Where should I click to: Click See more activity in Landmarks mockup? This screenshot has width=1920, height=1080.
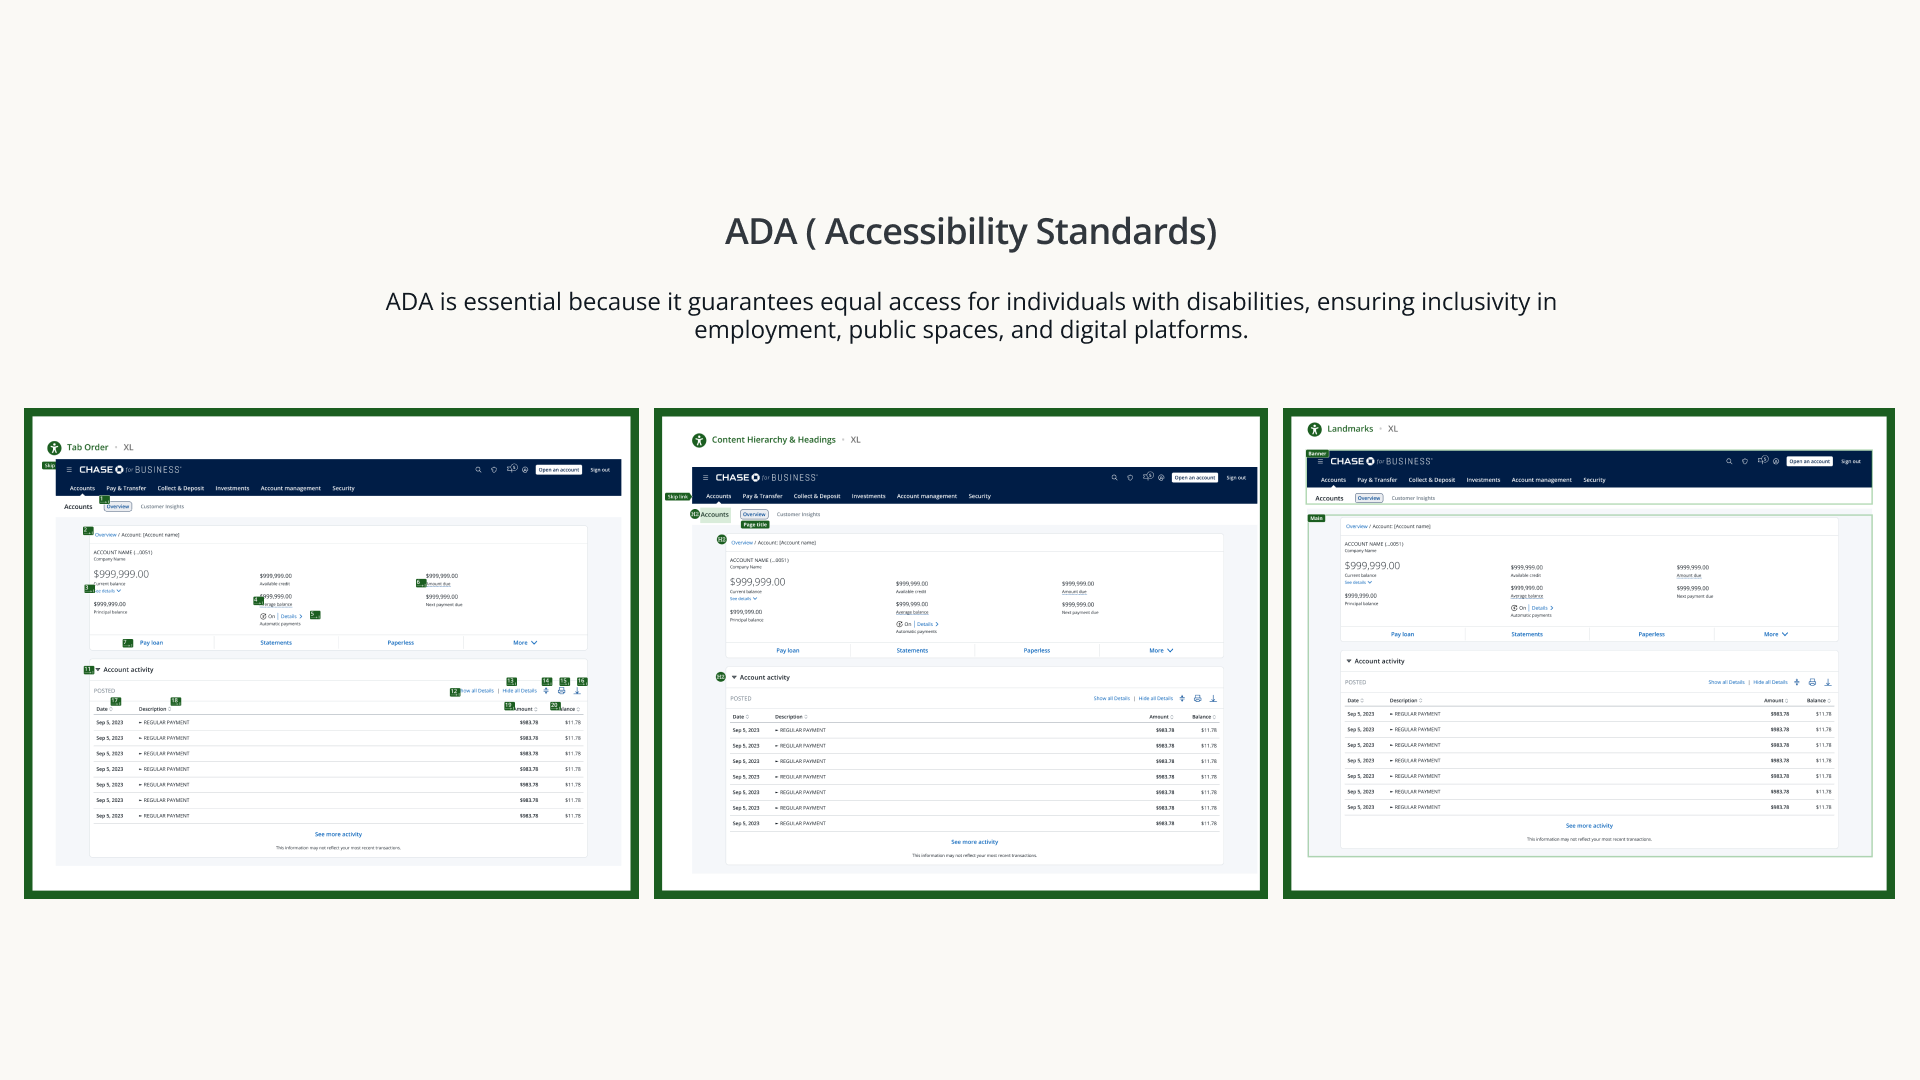tap(1588, 826)
